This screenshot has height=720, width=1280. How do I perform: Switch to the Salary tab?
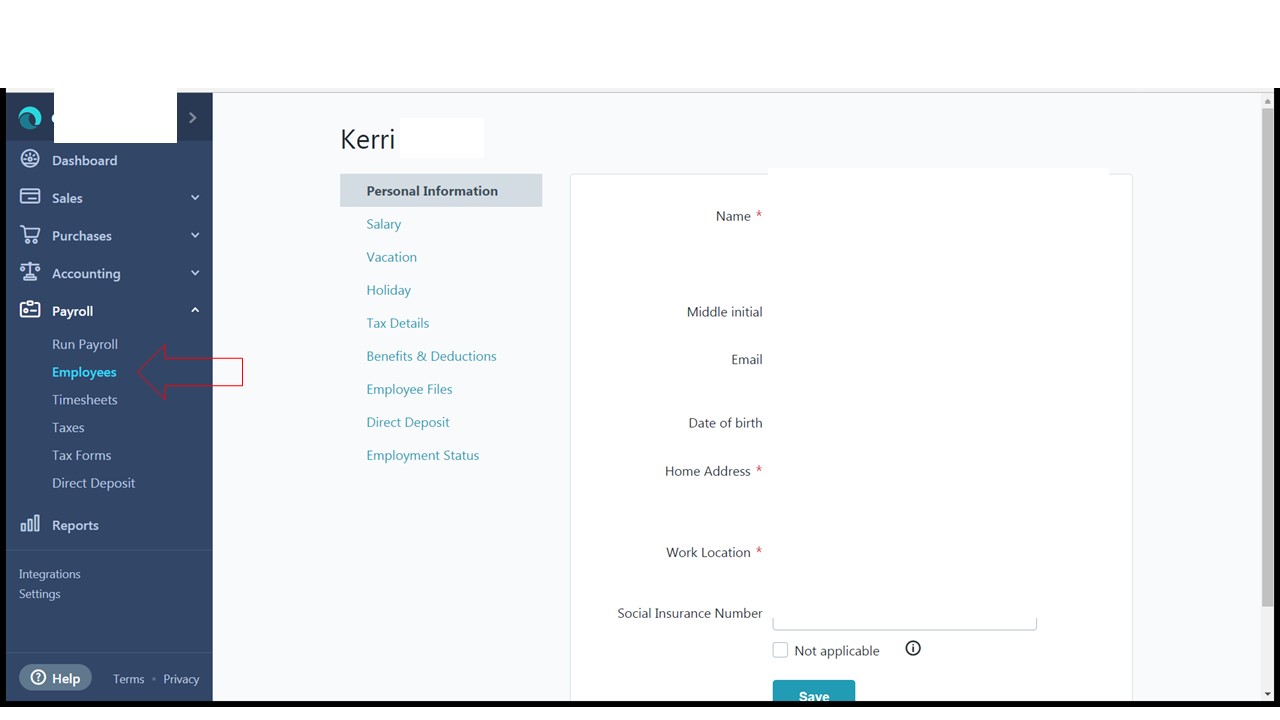point(384,224)
